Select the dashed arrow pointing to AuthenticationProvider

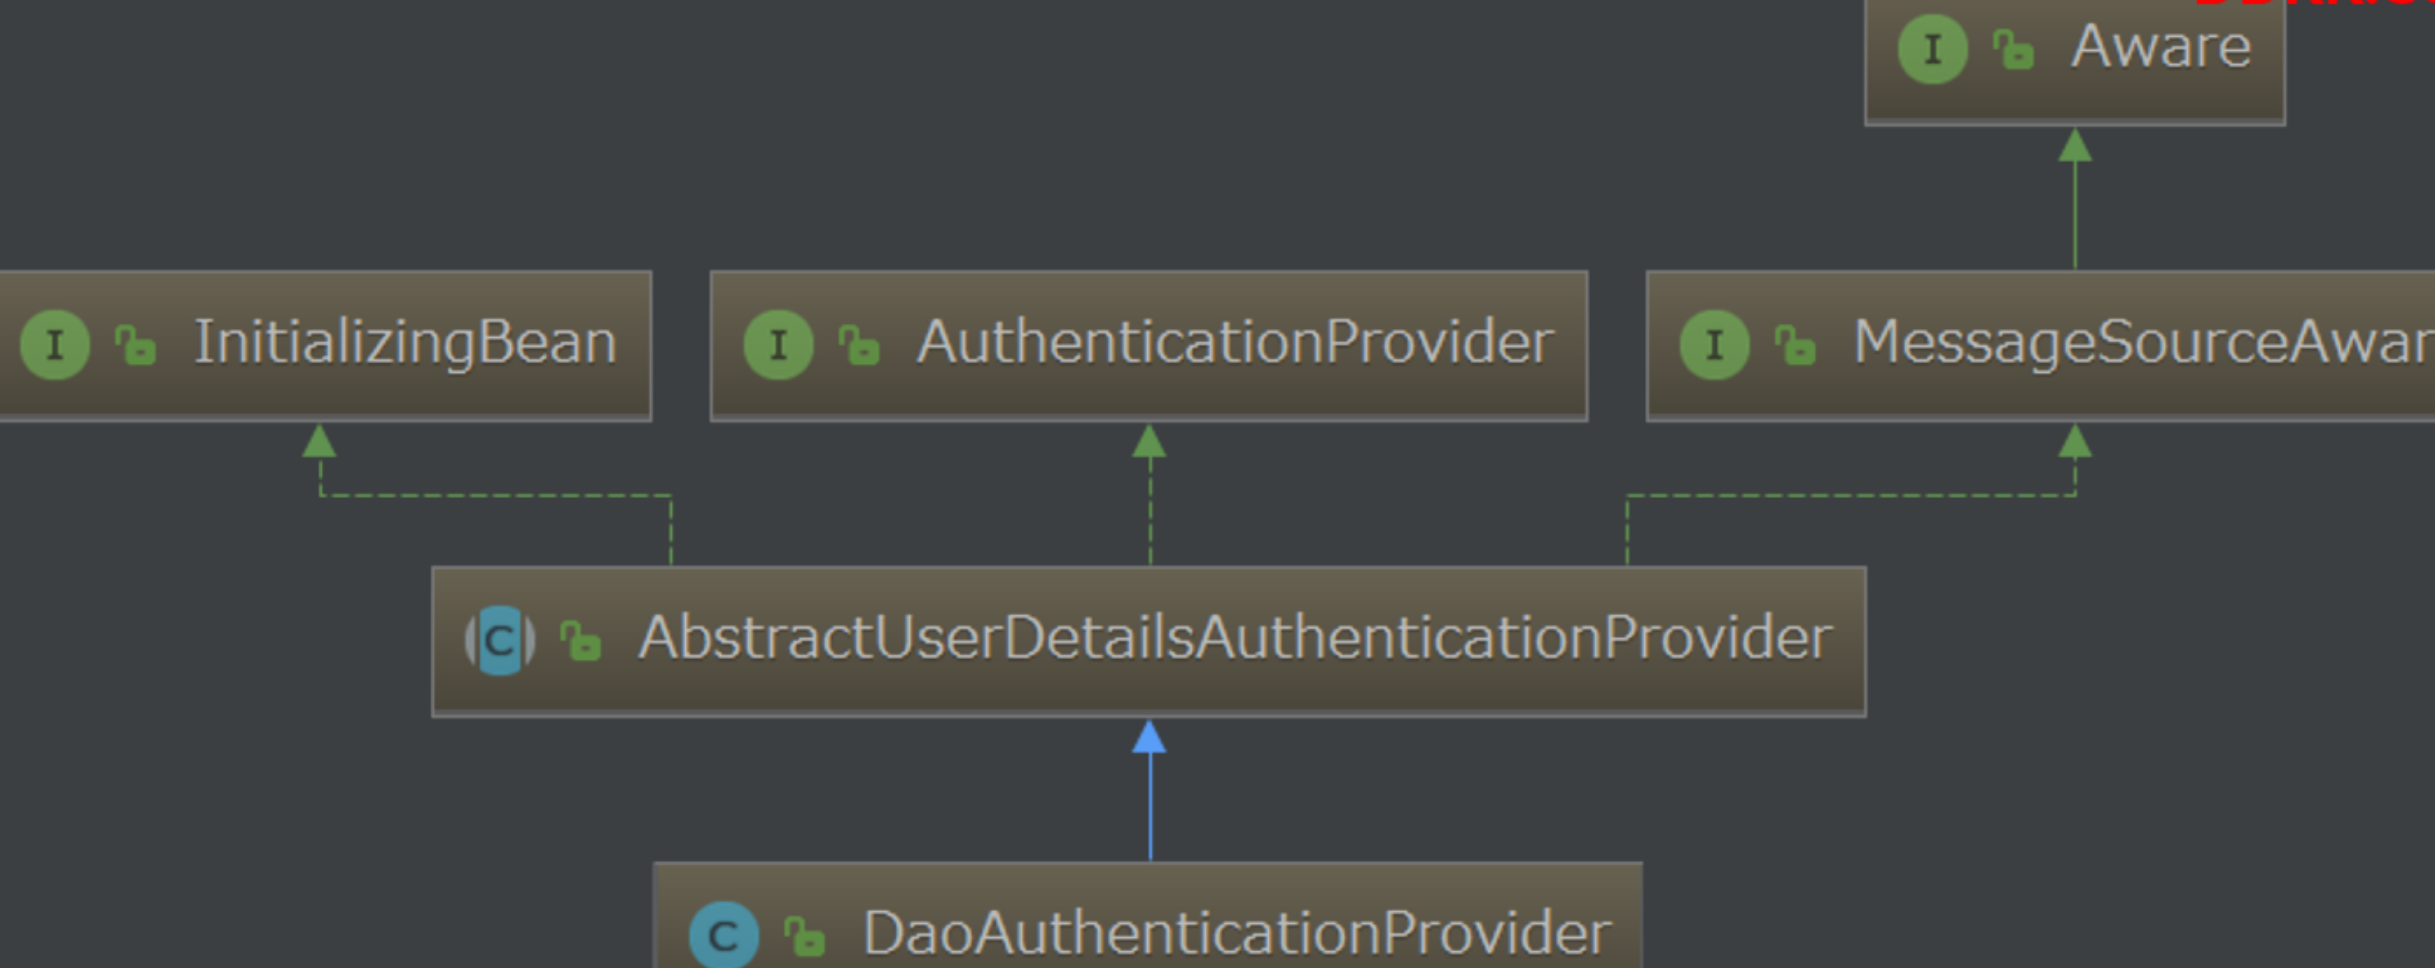(1150, 495)
